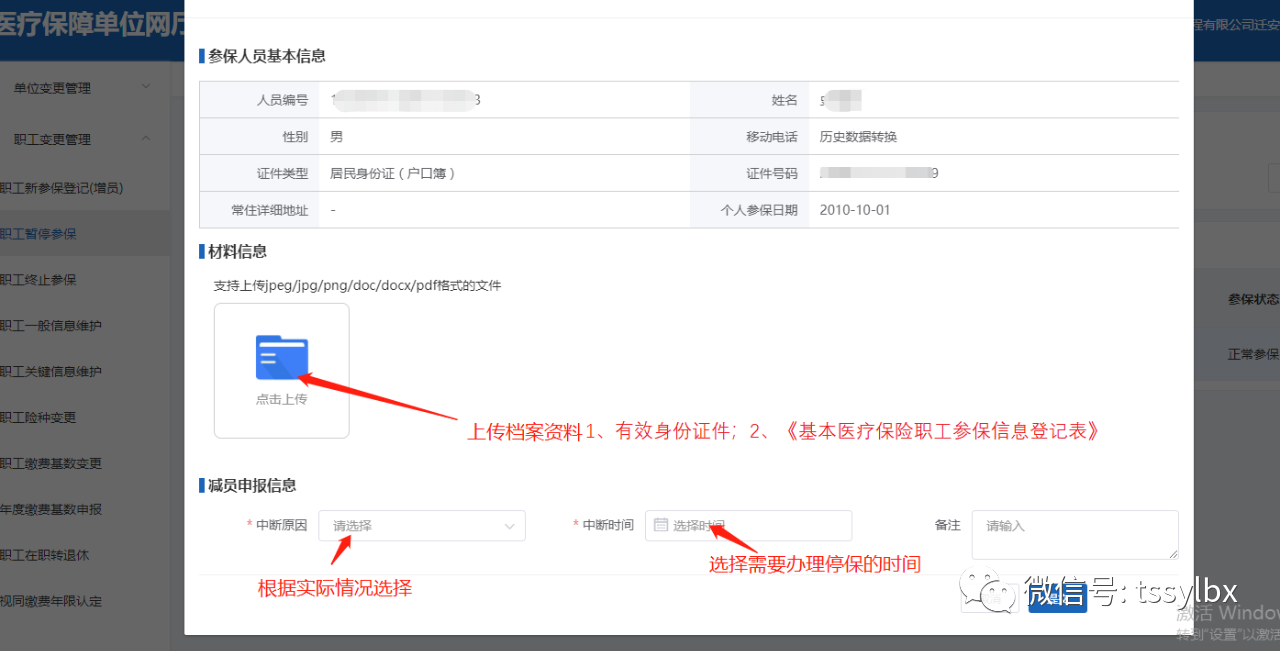
Task: Open the 中断原因 dropdown
Action: (x=421, y=526)
